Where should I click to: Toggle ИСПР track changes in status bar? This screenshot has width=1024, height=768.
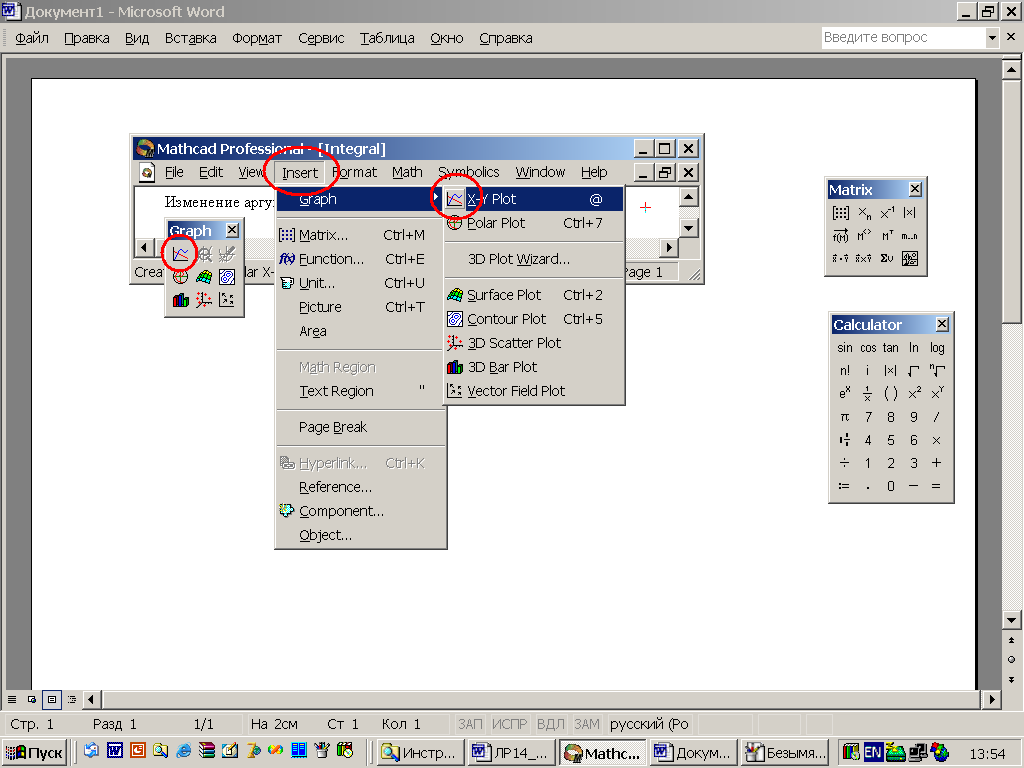[509, 724]
